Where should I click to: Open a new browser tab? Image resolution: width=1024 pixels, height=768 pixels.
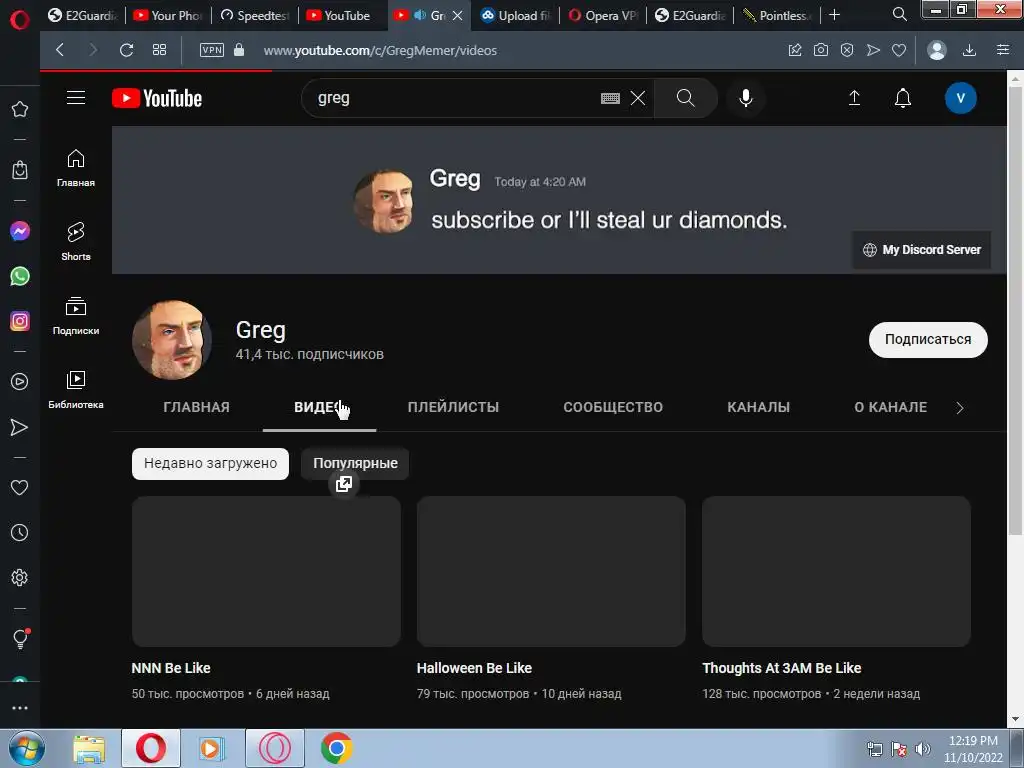[x=835, y=15]
